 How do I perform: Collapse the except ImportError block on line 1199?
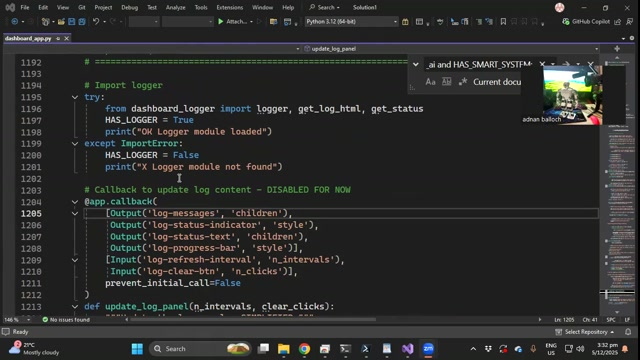75,144
